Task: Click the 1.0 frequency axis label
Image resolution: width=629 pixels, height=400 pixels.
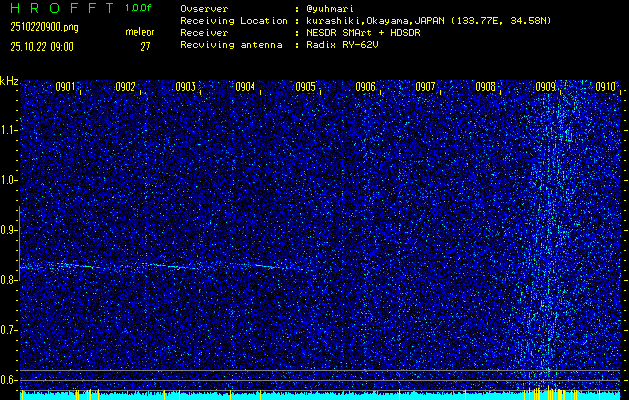Action: point(9,180)
